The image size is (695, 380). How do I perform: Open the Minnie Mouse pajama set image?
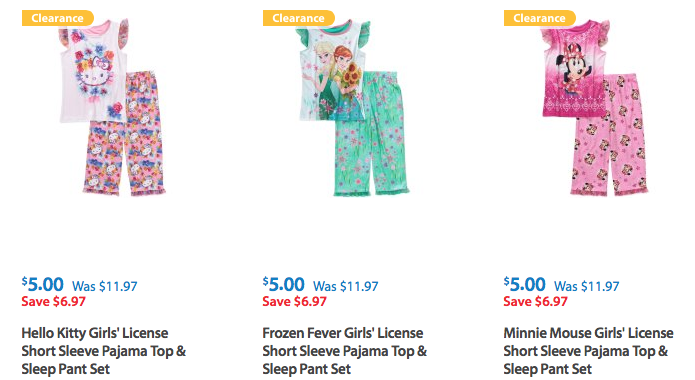pyautogui.click(x=594, y=108)
